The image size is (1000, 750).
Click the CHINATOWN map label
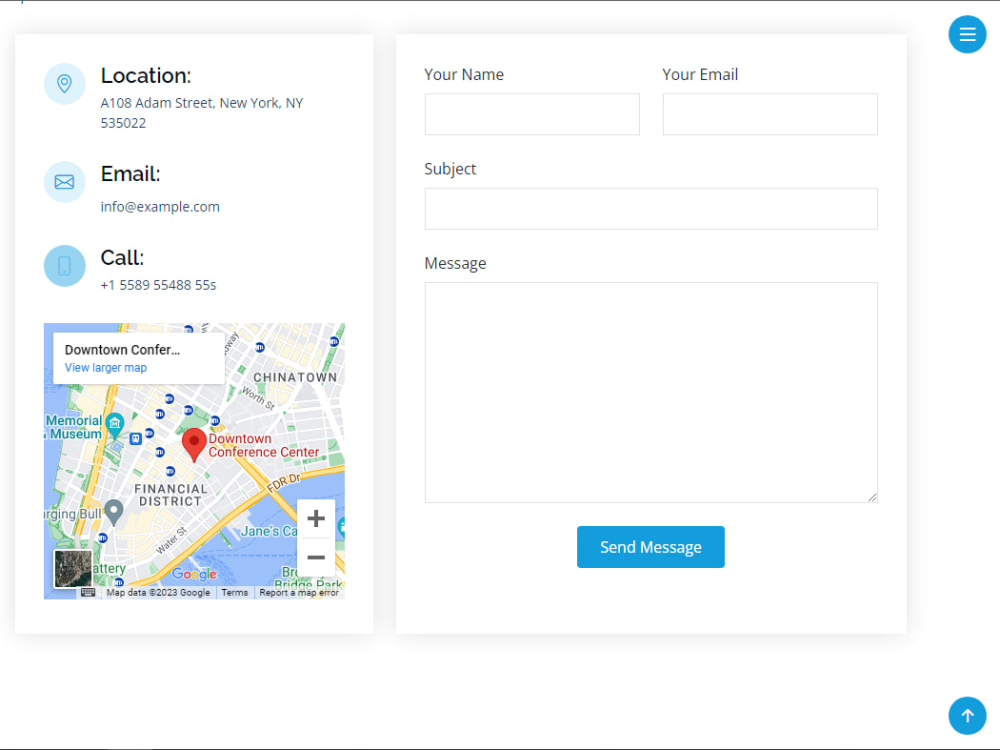(x=295, y=378)
